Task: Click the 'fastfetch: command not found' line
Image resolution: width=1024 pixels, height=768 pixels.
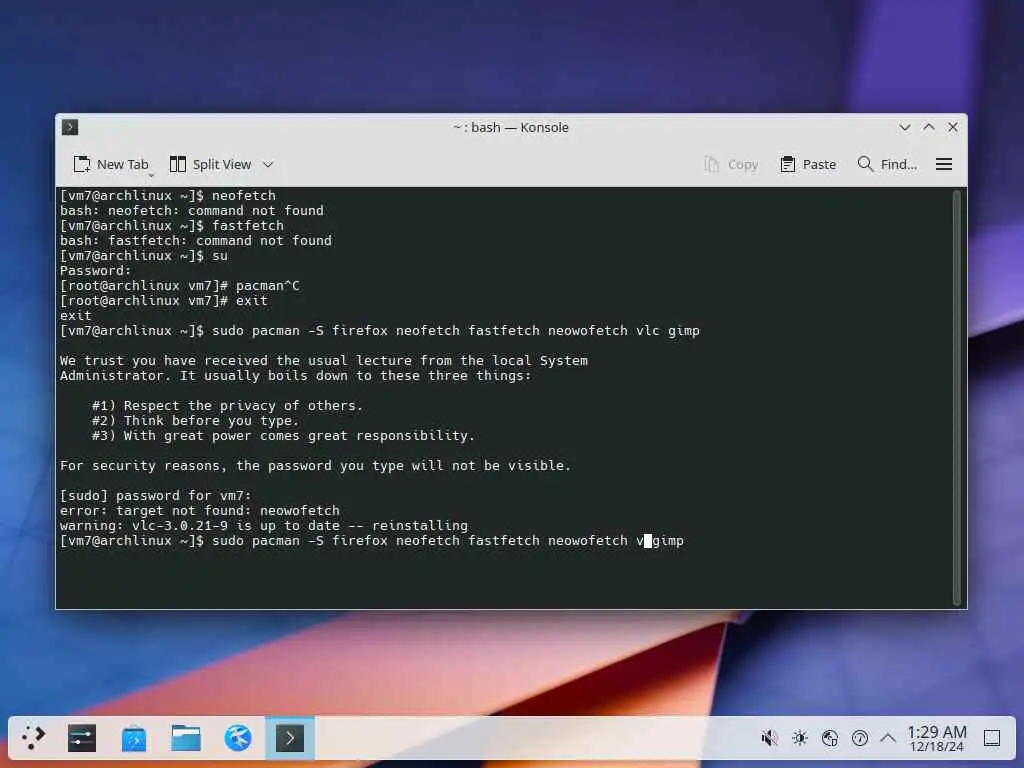Action: pos(195,240)
